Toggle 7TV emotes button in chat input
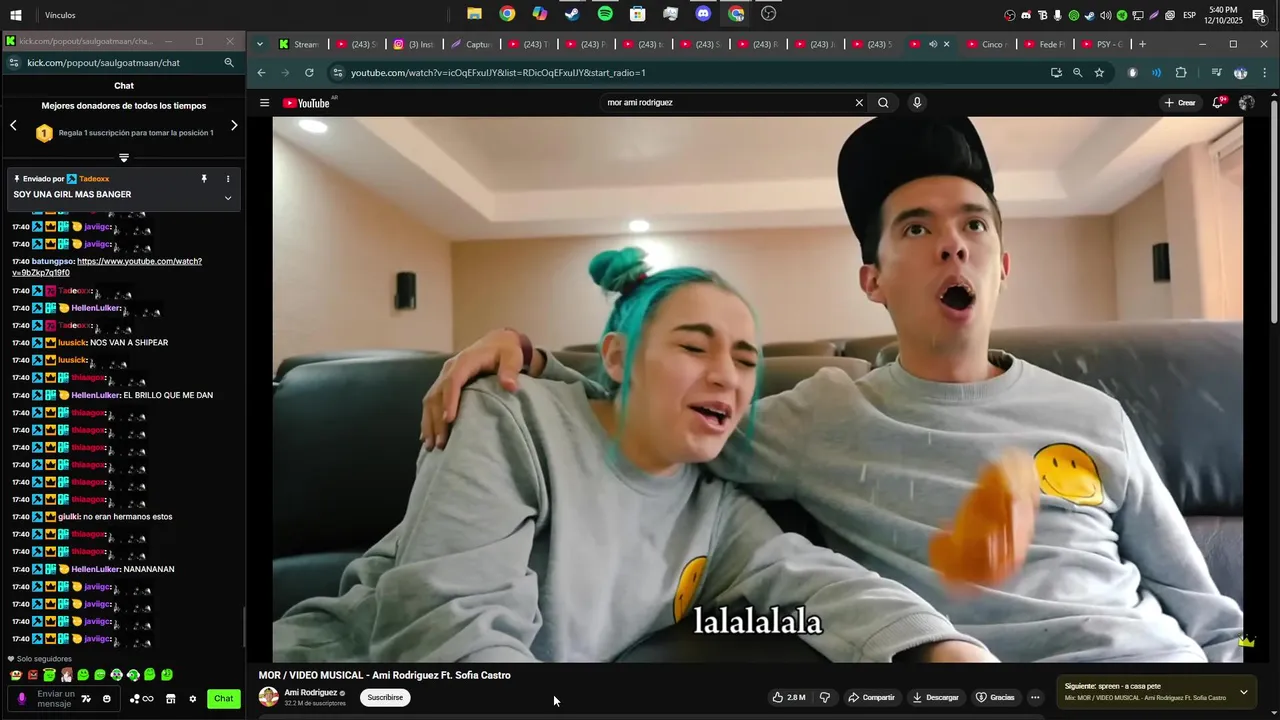The image size is (1280, 720). [x=86, y=699]
